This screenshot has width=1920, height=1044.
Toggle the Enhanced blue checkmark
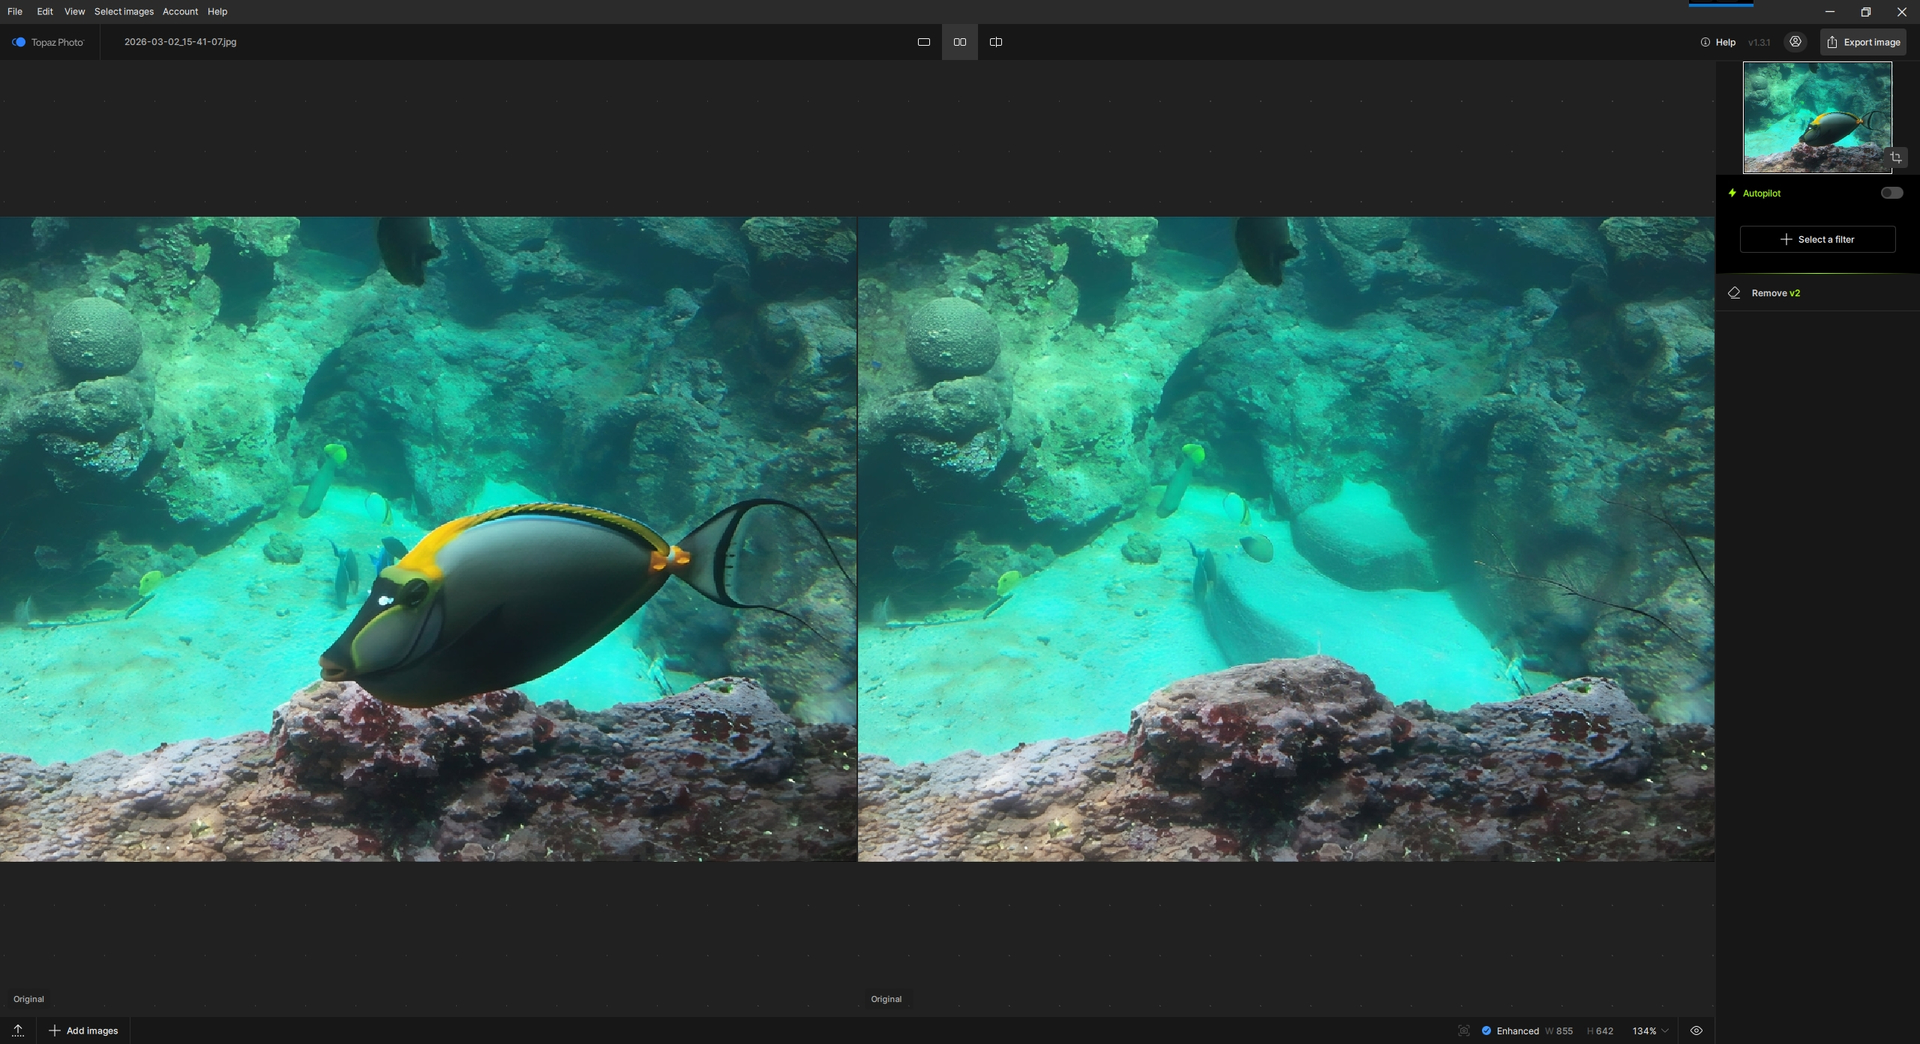(1486, 1031)
